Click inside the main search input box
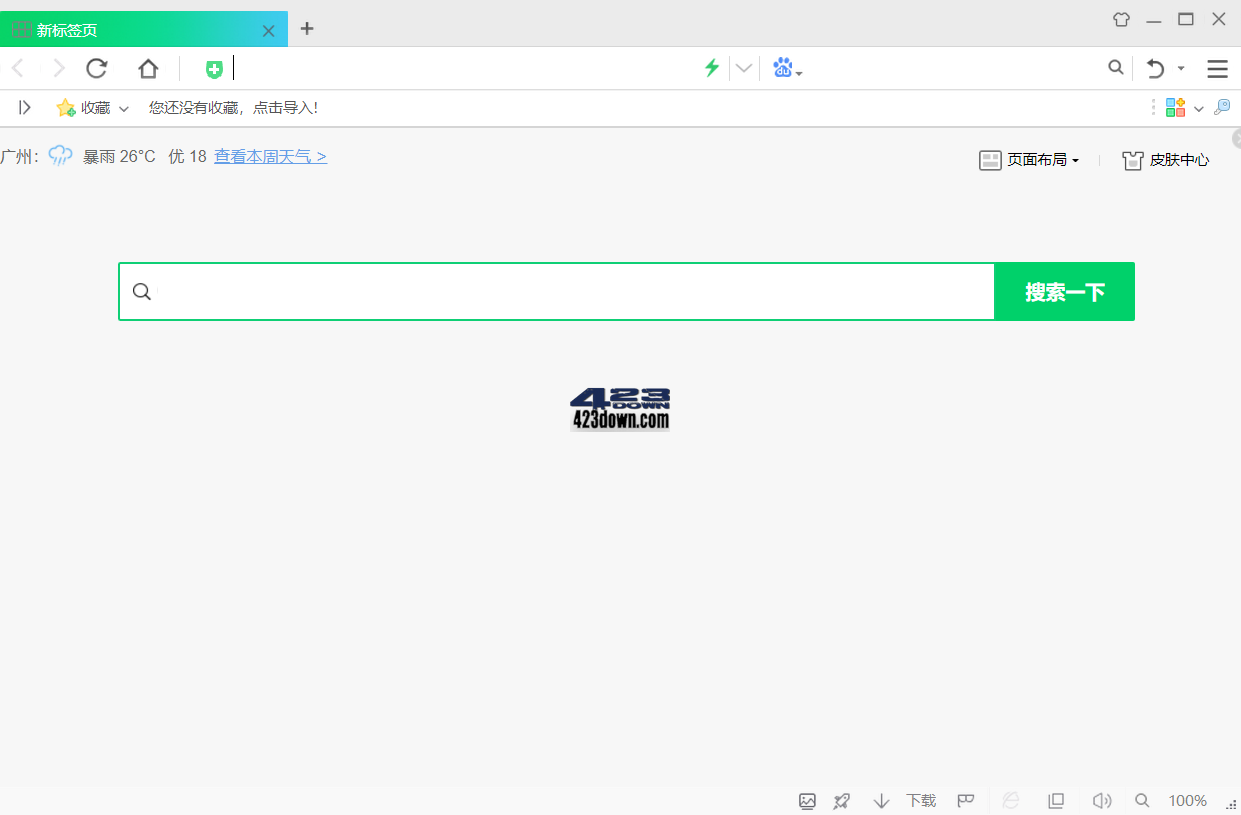The width and height of the screenshot is (1241, 815). 550,291
